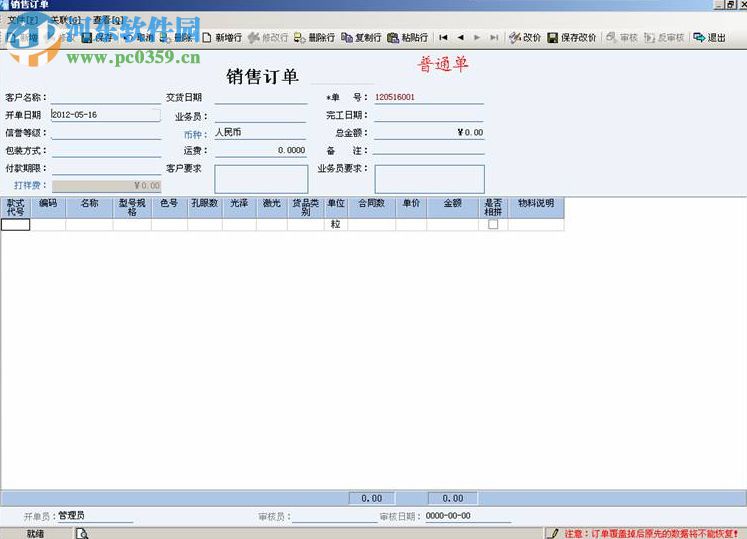Click the 币种 field showing 人民币

(261, 133)
